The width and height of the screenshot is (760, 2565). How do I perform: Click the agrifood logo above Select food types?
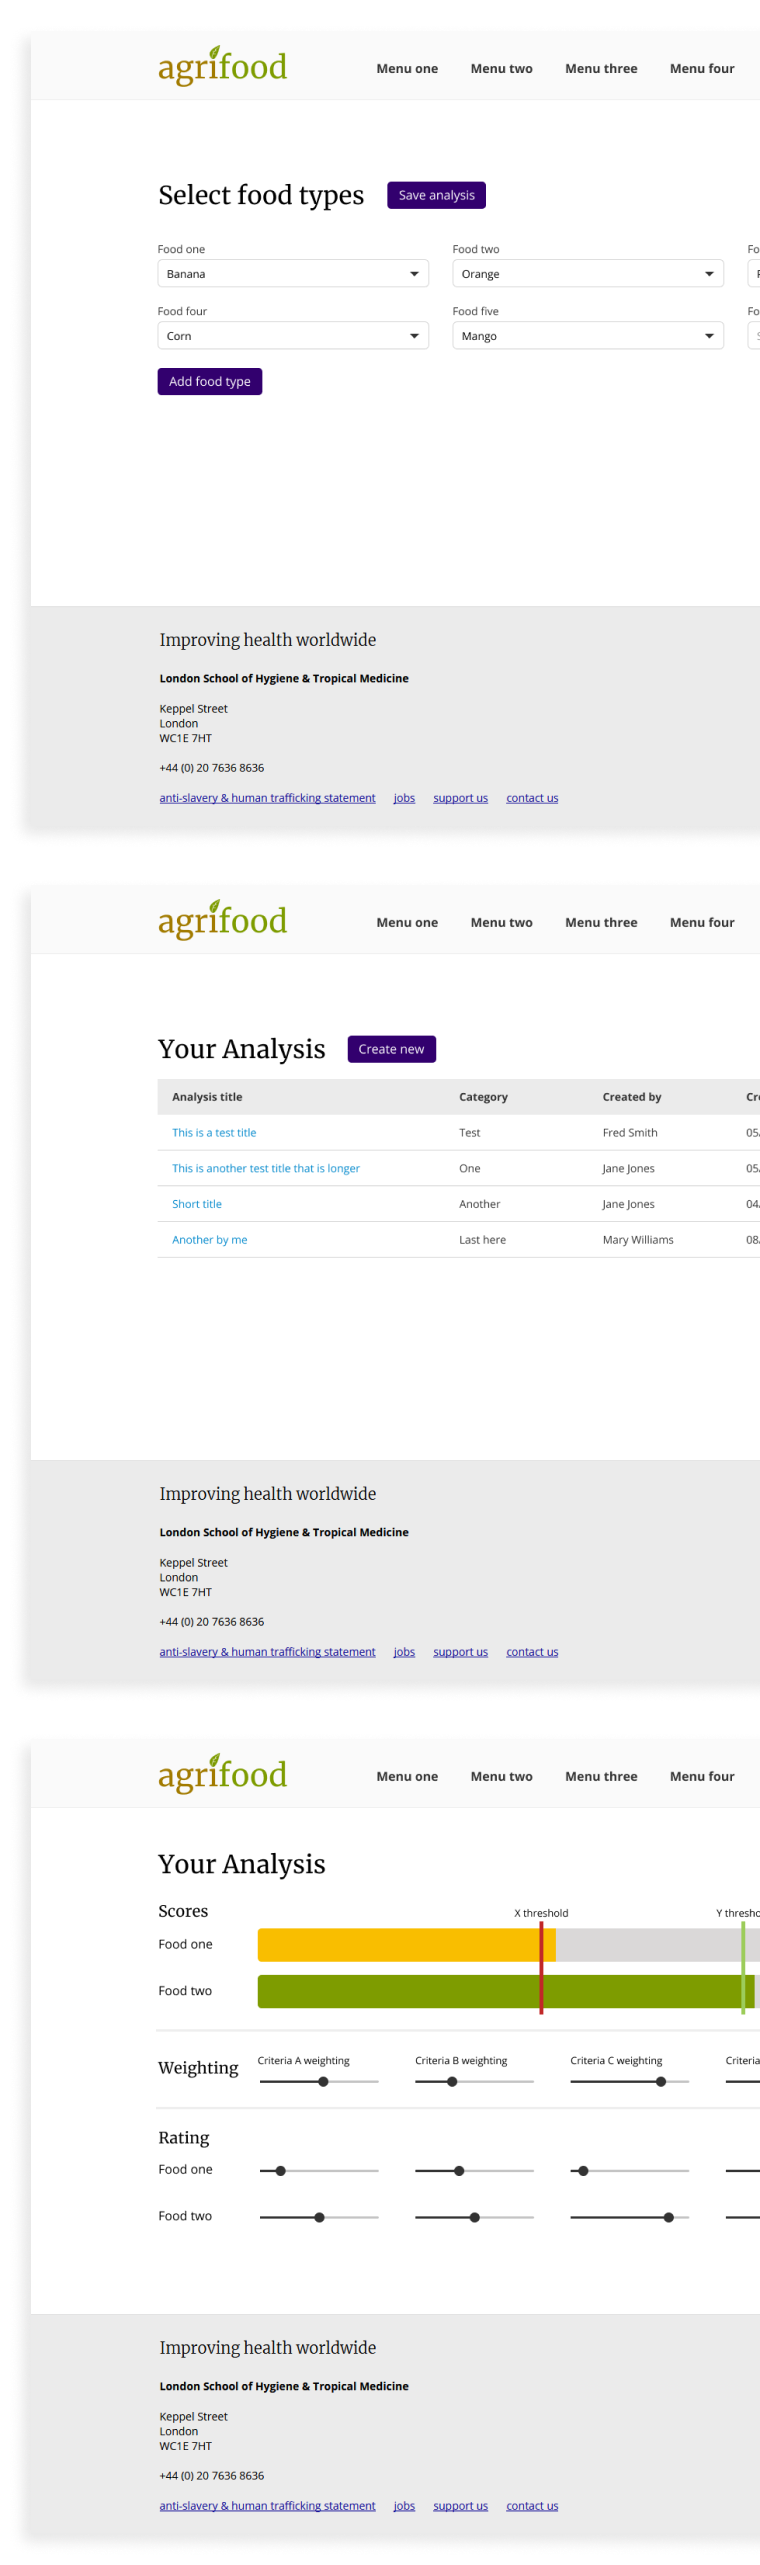point(222,67)
